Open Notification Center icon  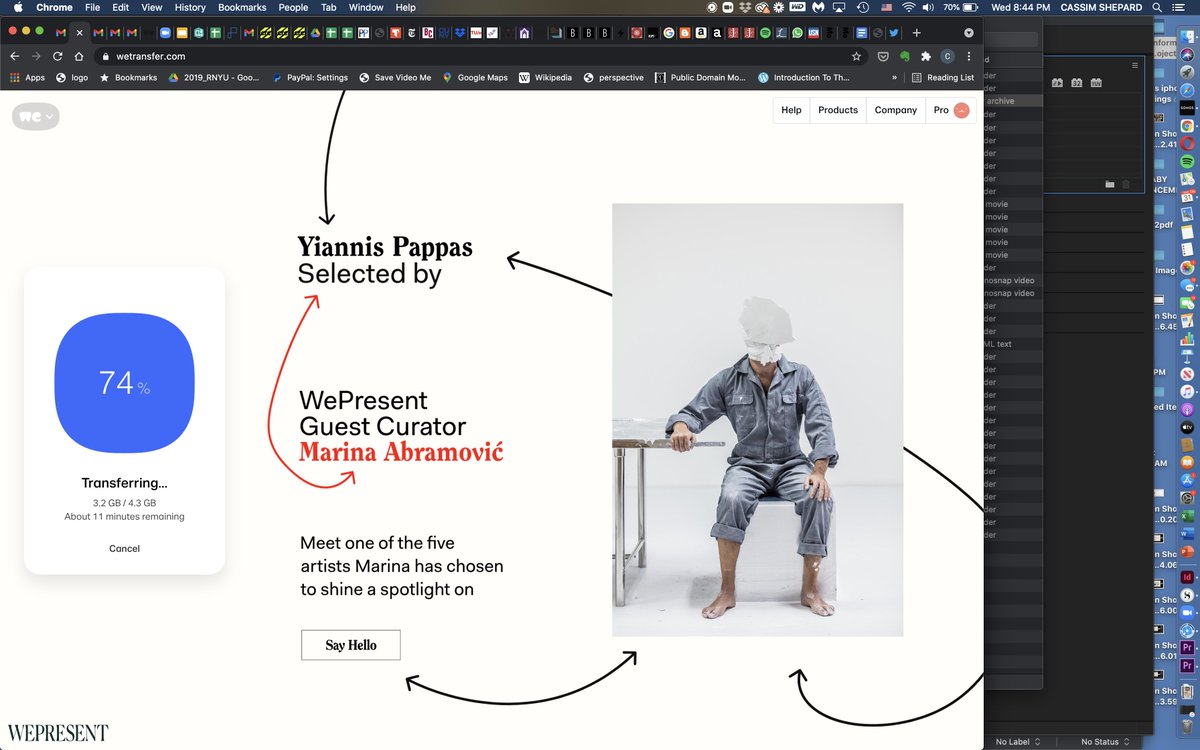(1181, 7)
